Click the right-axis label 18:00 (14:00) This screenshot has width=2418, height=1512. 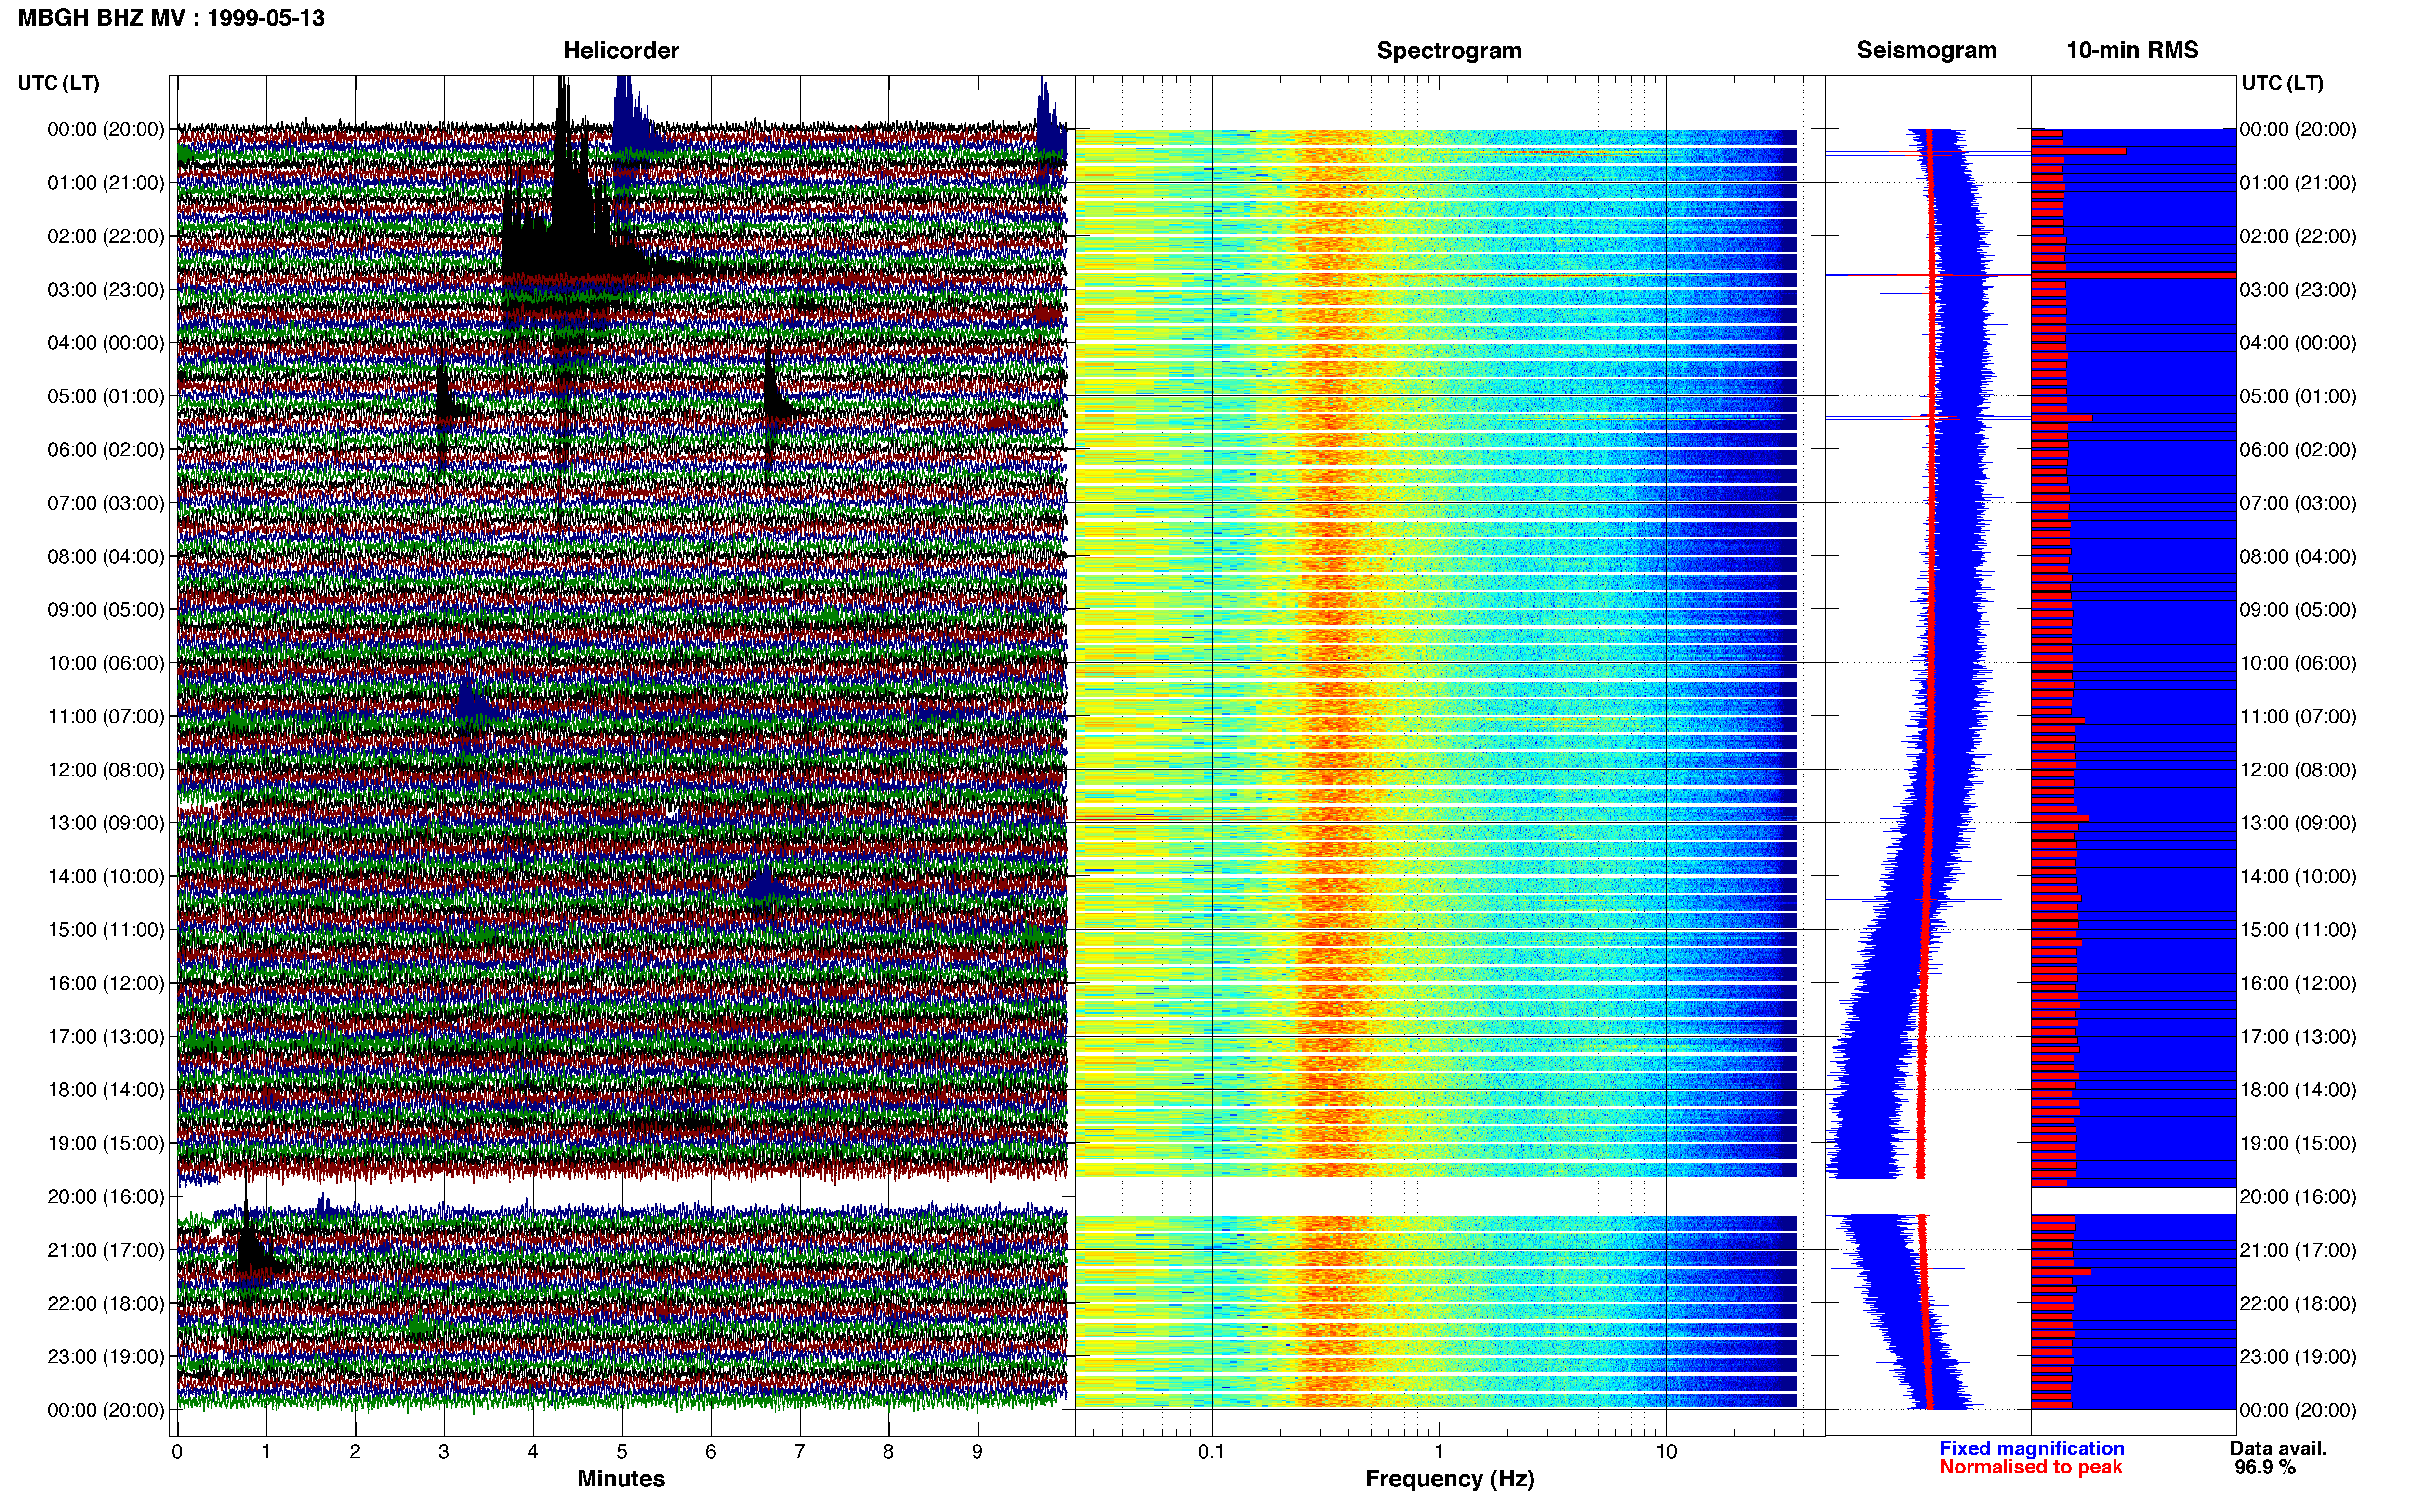click(x=2298, y=1090)
